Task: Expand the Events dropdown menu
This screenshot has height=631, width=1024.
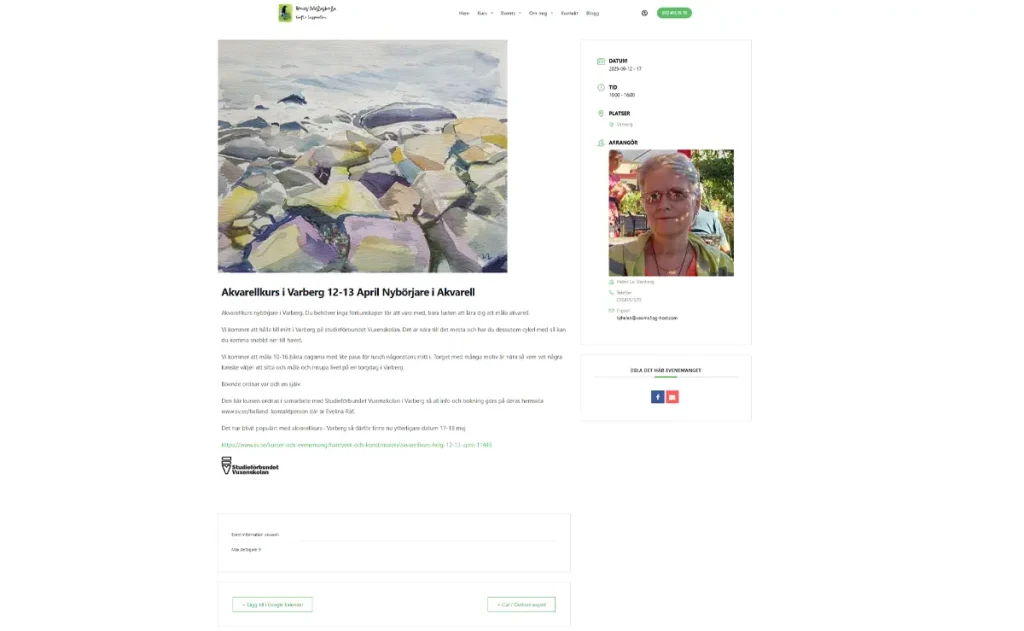Action: pos(511,13)
